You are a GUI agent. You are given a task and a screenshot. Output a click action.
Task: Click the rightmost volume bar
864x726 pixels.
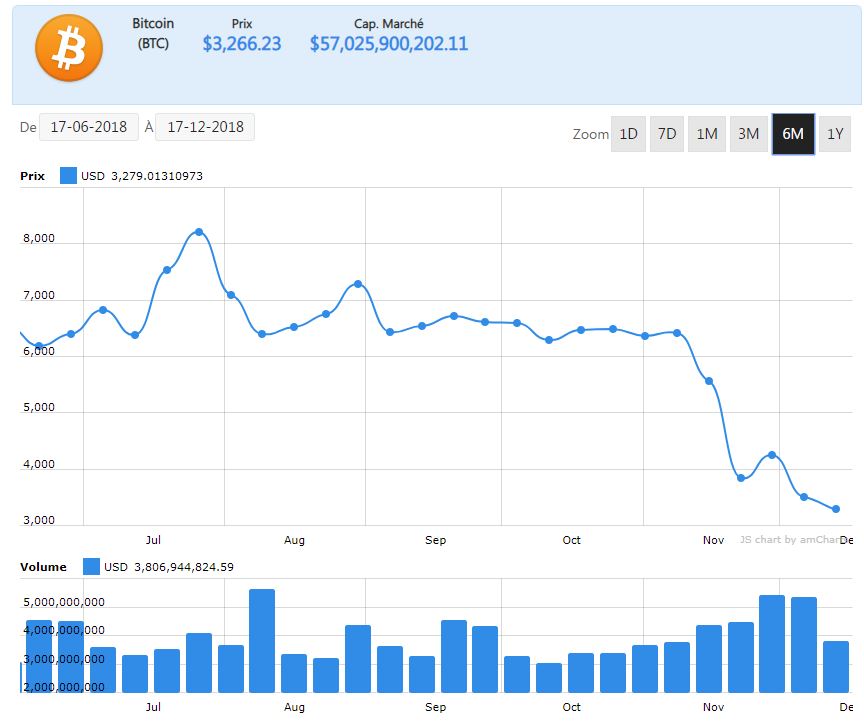click(836, 666)
